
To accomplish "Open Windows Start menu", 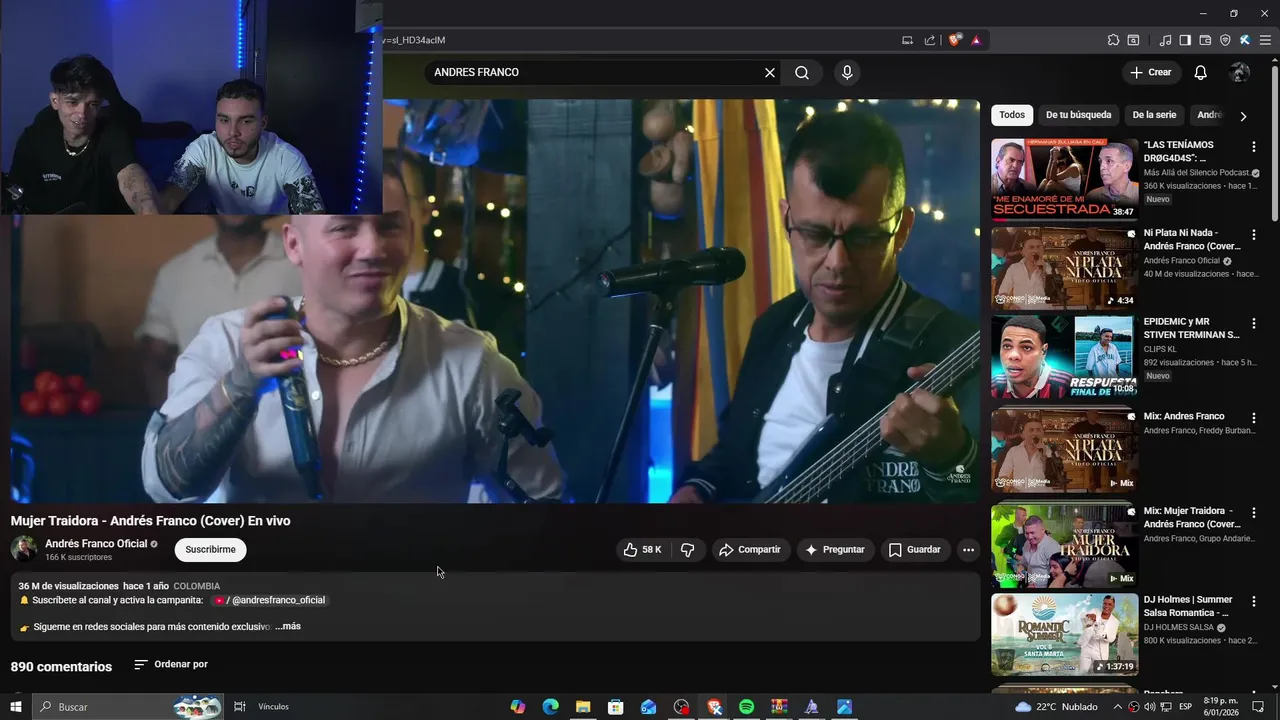I will (15, 707).
